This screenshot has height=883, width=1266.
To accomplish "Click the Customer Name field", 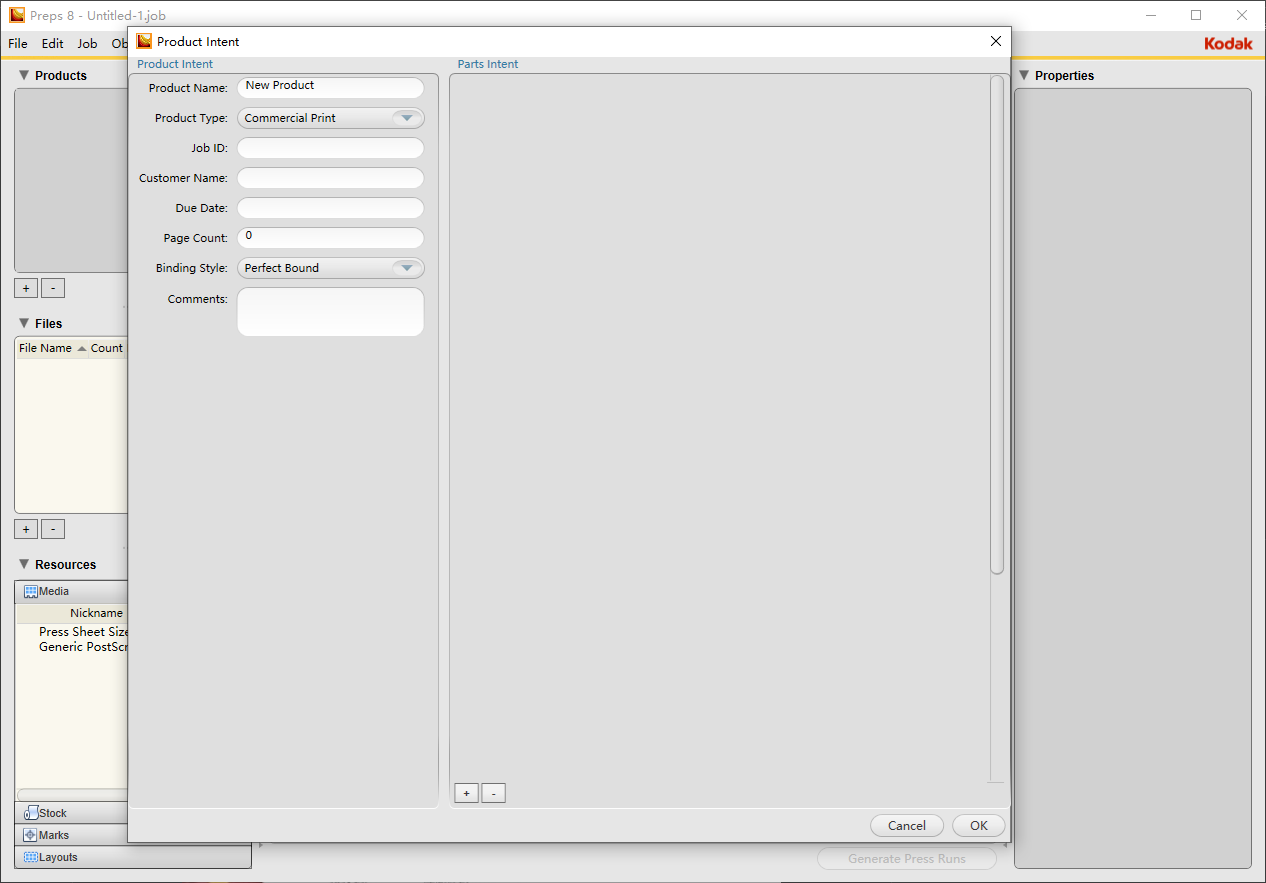I will click(330, 178).
